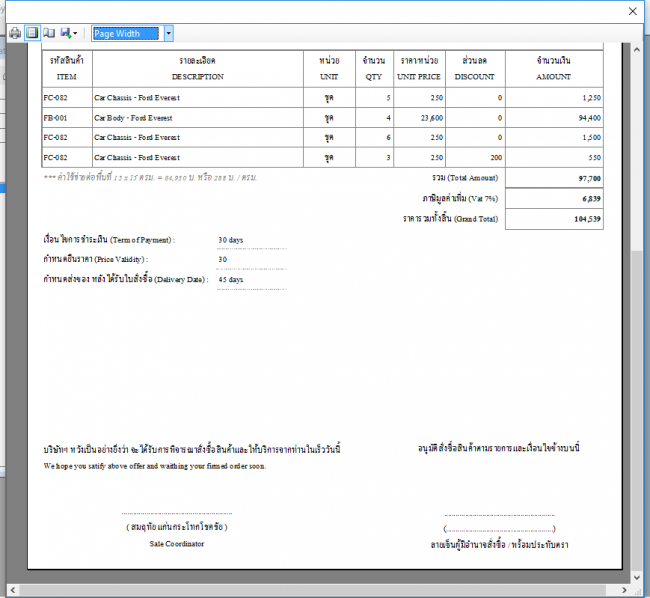
Task: Click total value 97,700
Action: (x=589, y=179)
